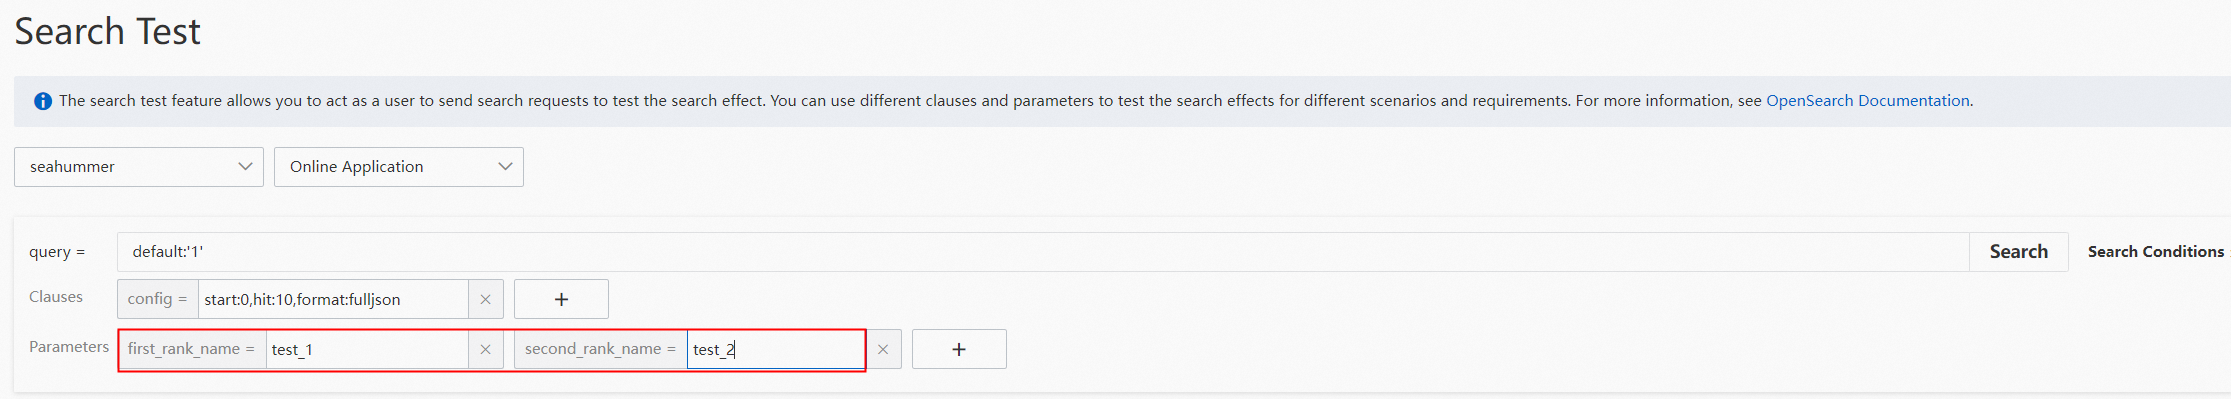Click the 'query =' label
The height and width of the screenshot is (399, 2231).
pyautogui.click(x=57, y=252)
